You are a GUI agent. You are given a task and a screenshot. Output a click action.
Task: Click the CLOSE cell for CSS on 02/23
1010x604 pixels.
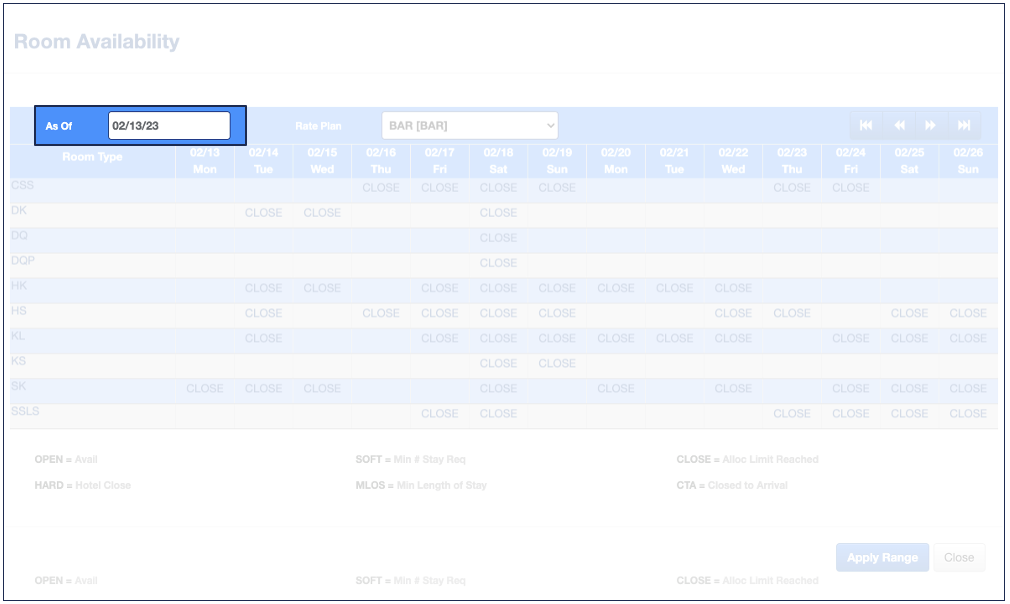[792, 188]
